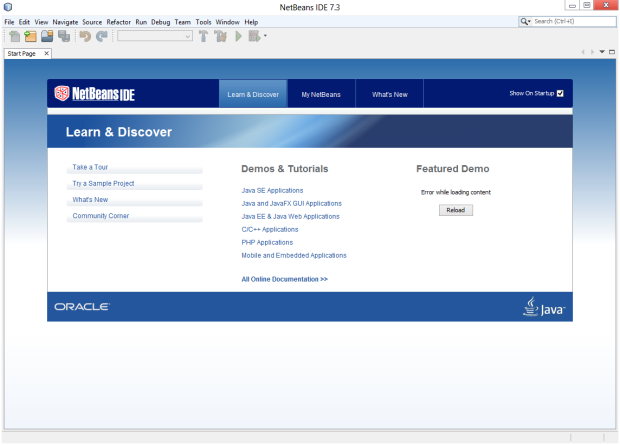Screen dimensions: 620x445
Task: Switch to the My NetBeans tab
Action: (x=321, y=94)
